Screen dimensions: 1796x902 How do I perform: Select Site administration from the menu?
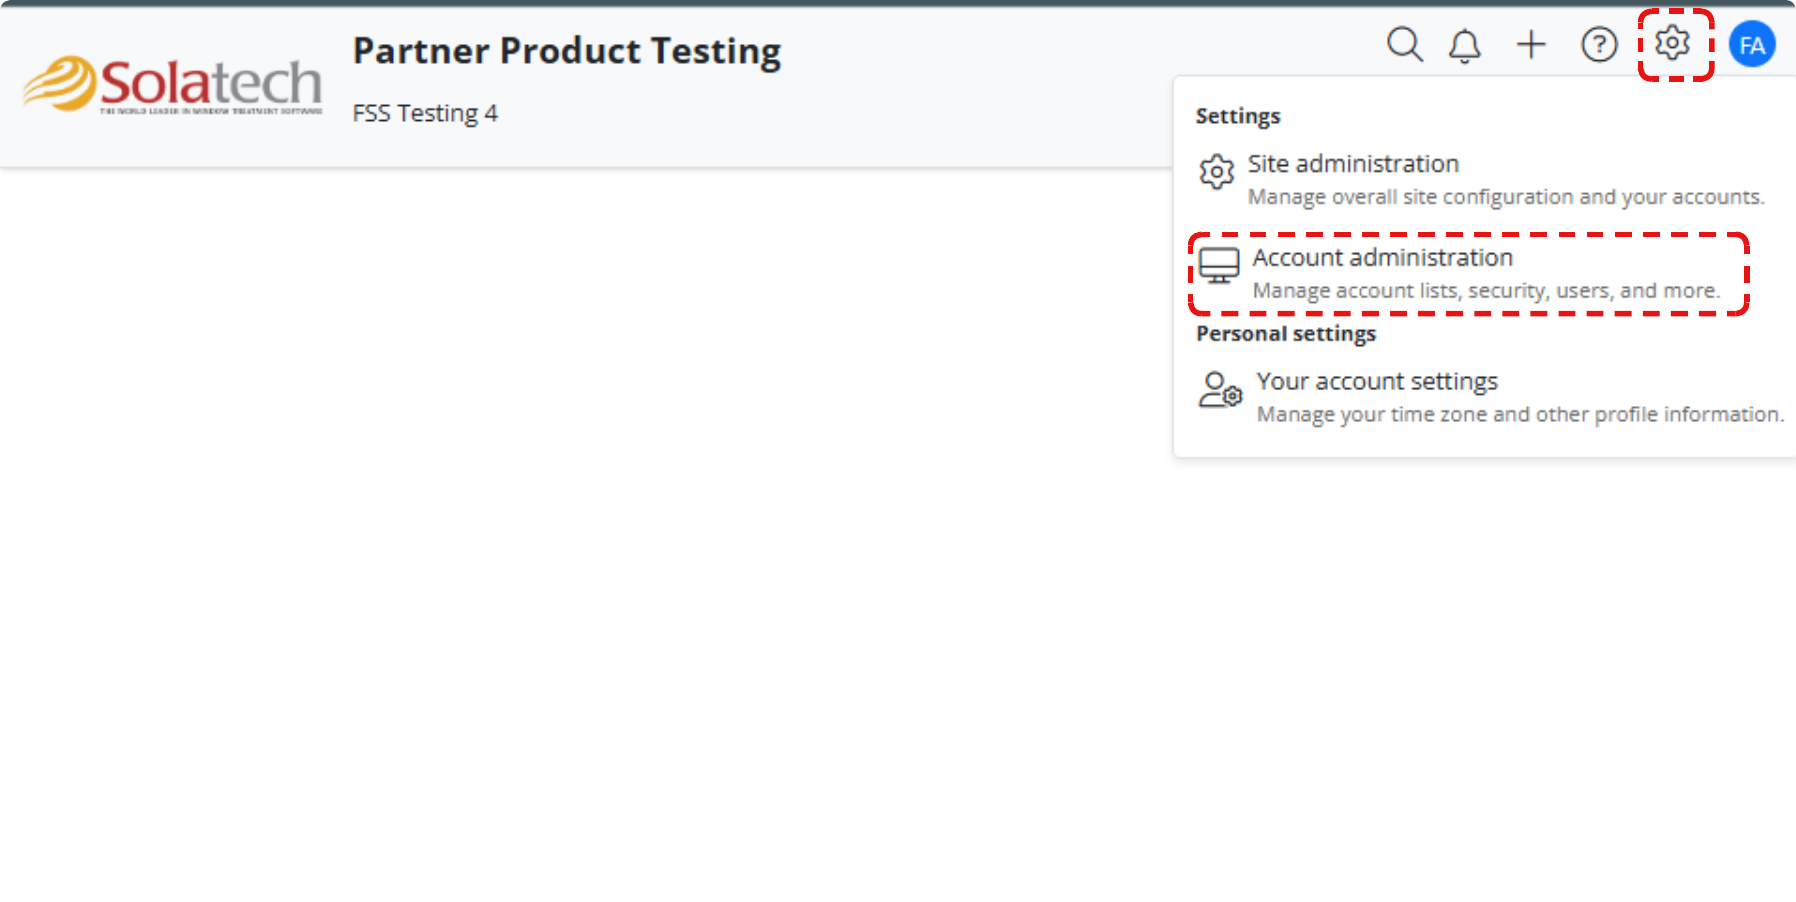(1353, 163)
